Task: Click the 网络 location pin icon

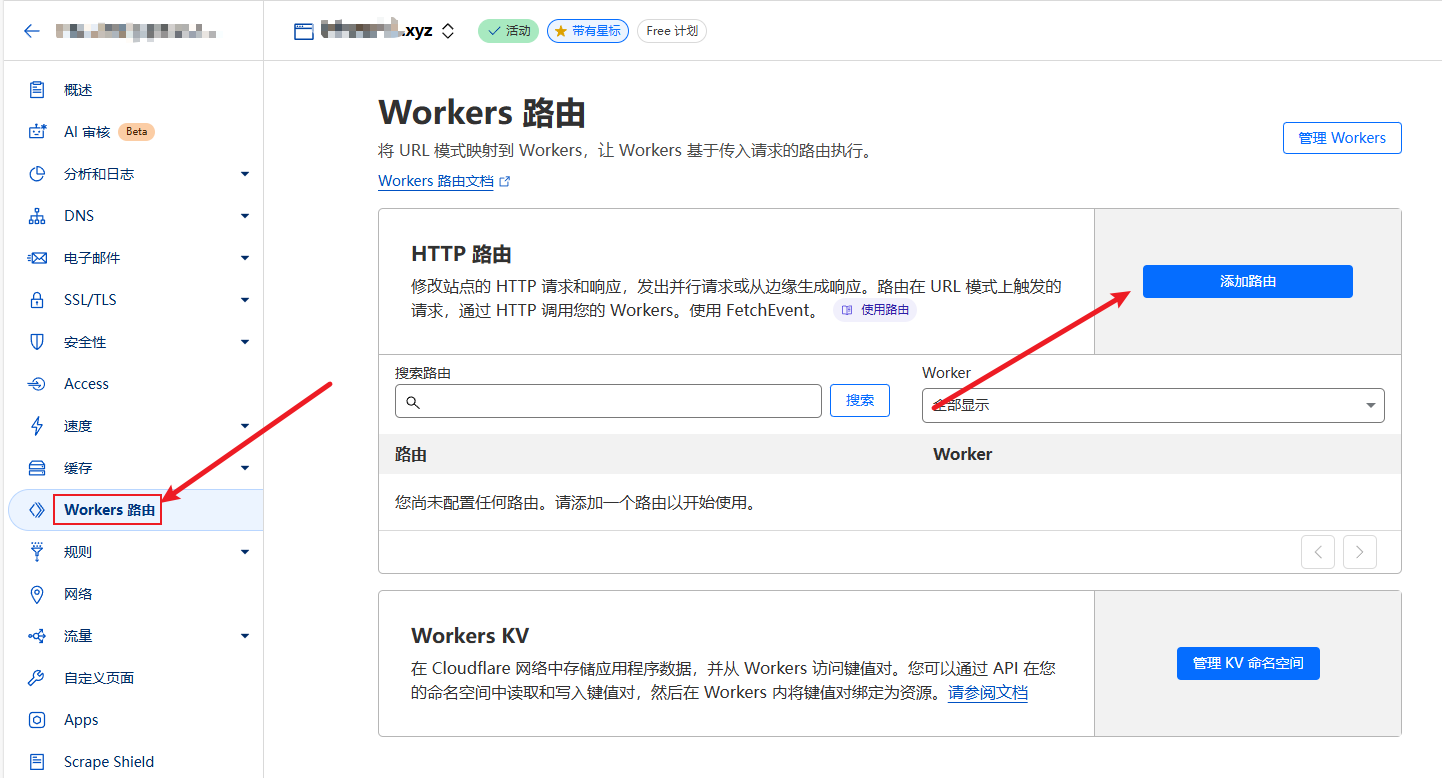Action: coord(37,594)
